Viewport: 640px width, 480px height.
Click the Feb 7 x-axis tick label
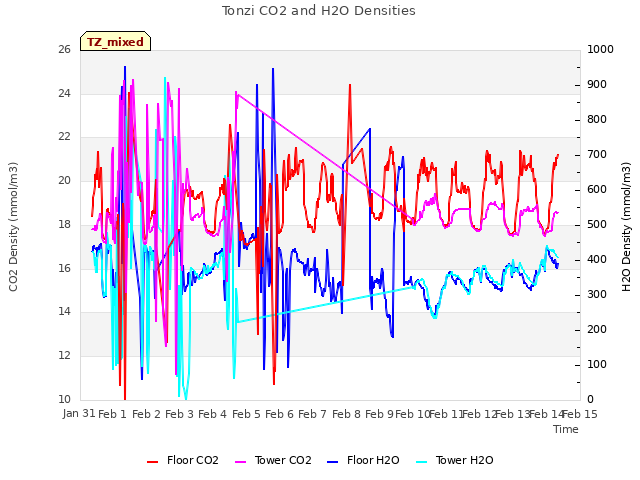tap(312, 414)
